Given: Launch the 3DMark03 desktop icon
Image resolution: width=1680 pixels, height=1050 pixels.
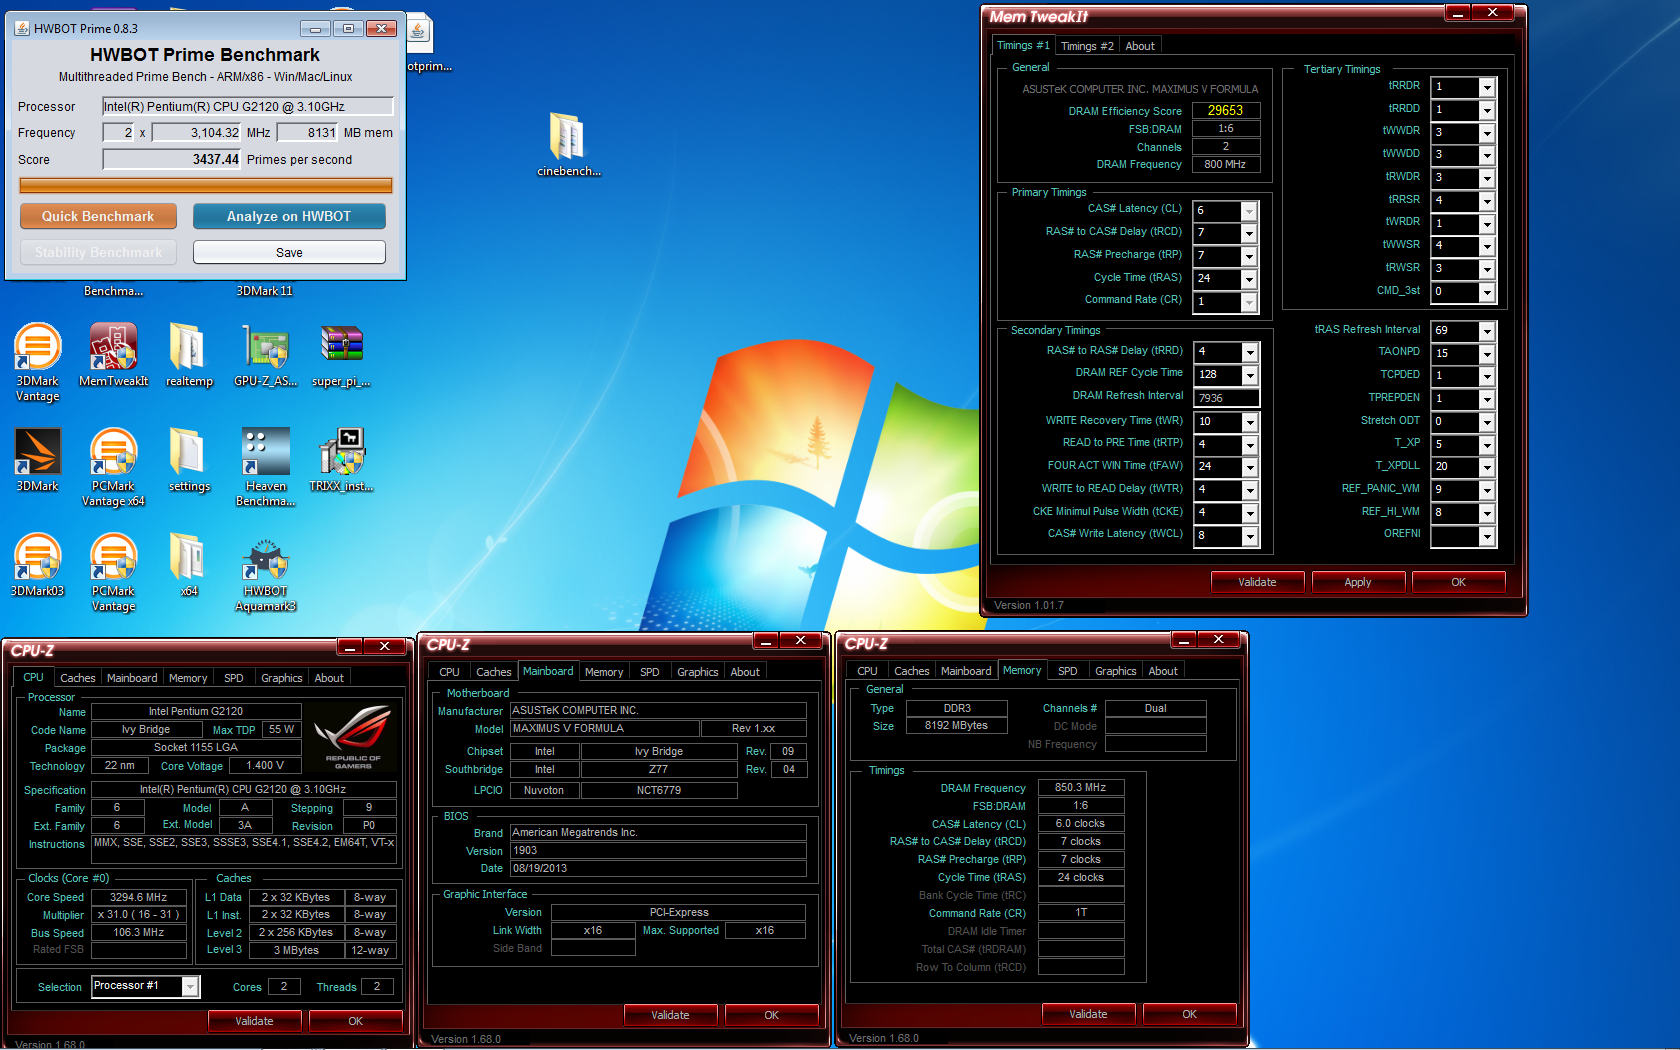Looking at the screenshot, I should tap(37, 565).
